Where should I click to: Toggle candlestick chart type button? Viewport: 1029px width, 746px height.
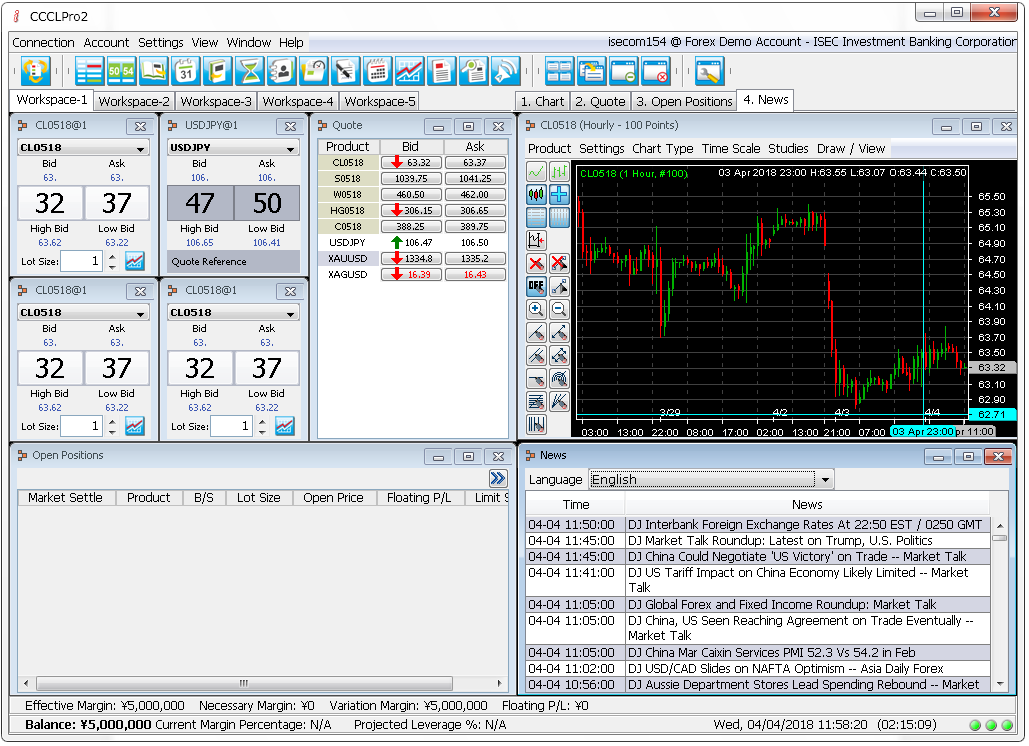[536, 194]
